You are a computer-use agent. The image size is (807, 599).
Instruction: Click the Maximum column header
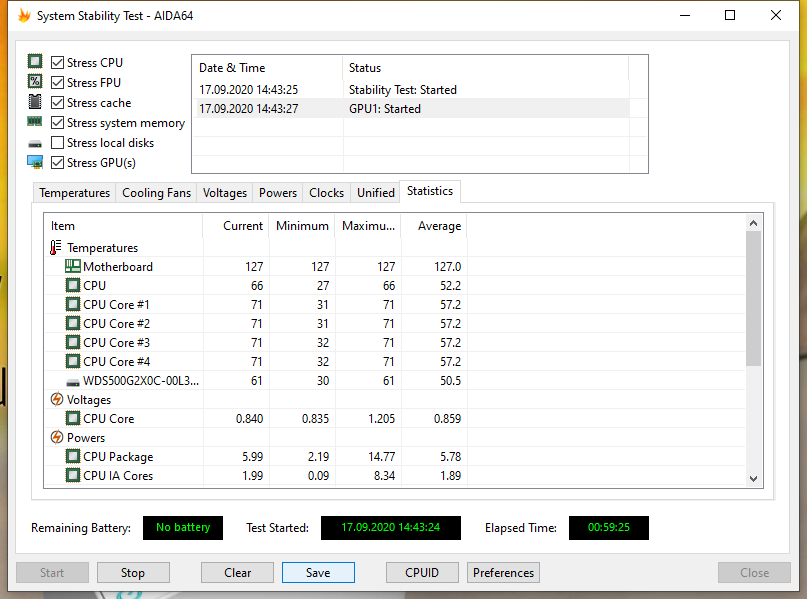pos(369,226)
